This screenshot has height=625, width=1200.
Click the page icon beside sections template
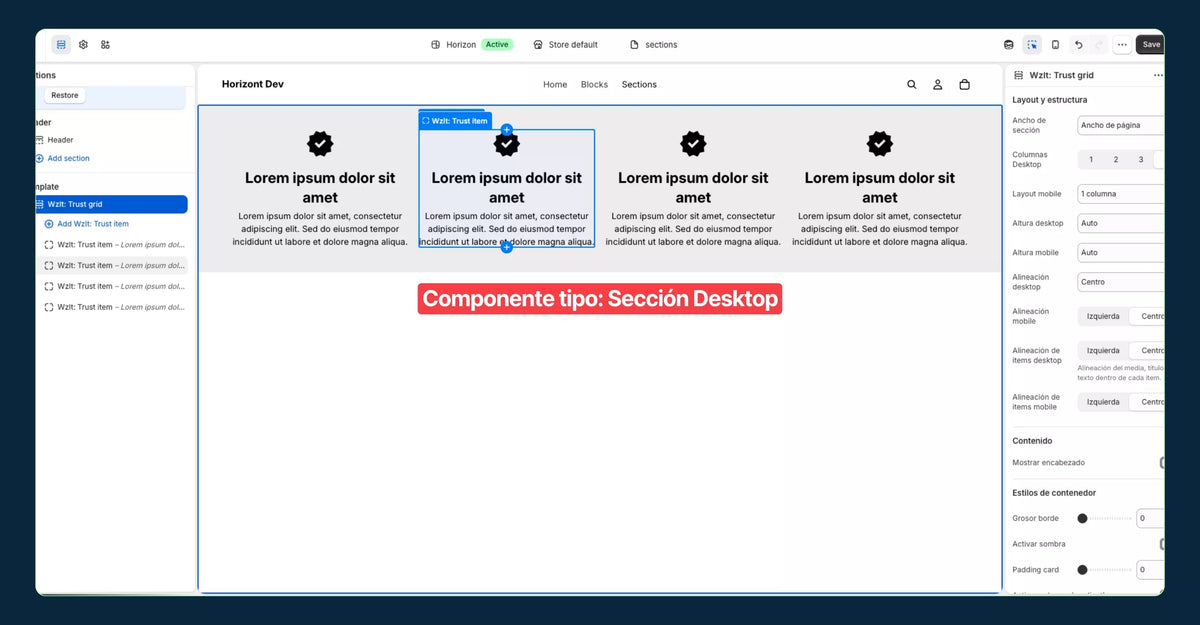point(634,45)
